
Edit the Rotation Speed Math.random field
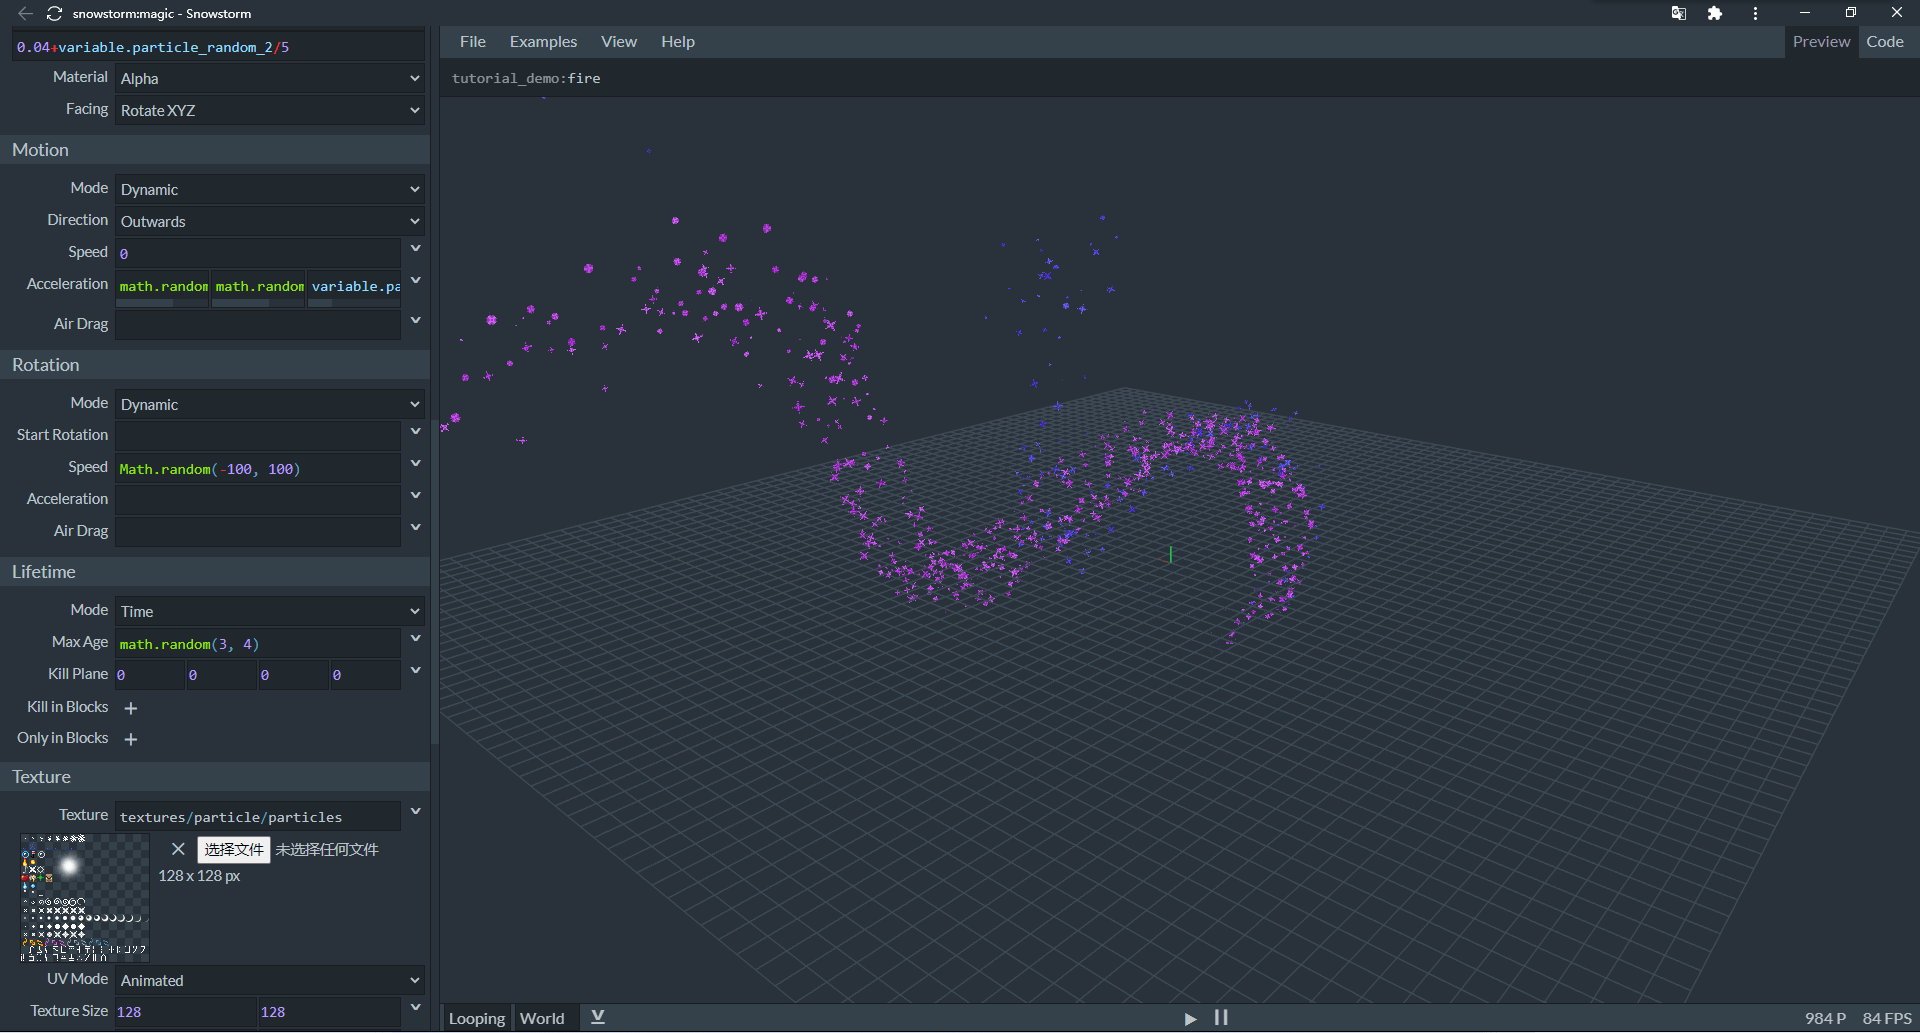[x=258, y=469]
